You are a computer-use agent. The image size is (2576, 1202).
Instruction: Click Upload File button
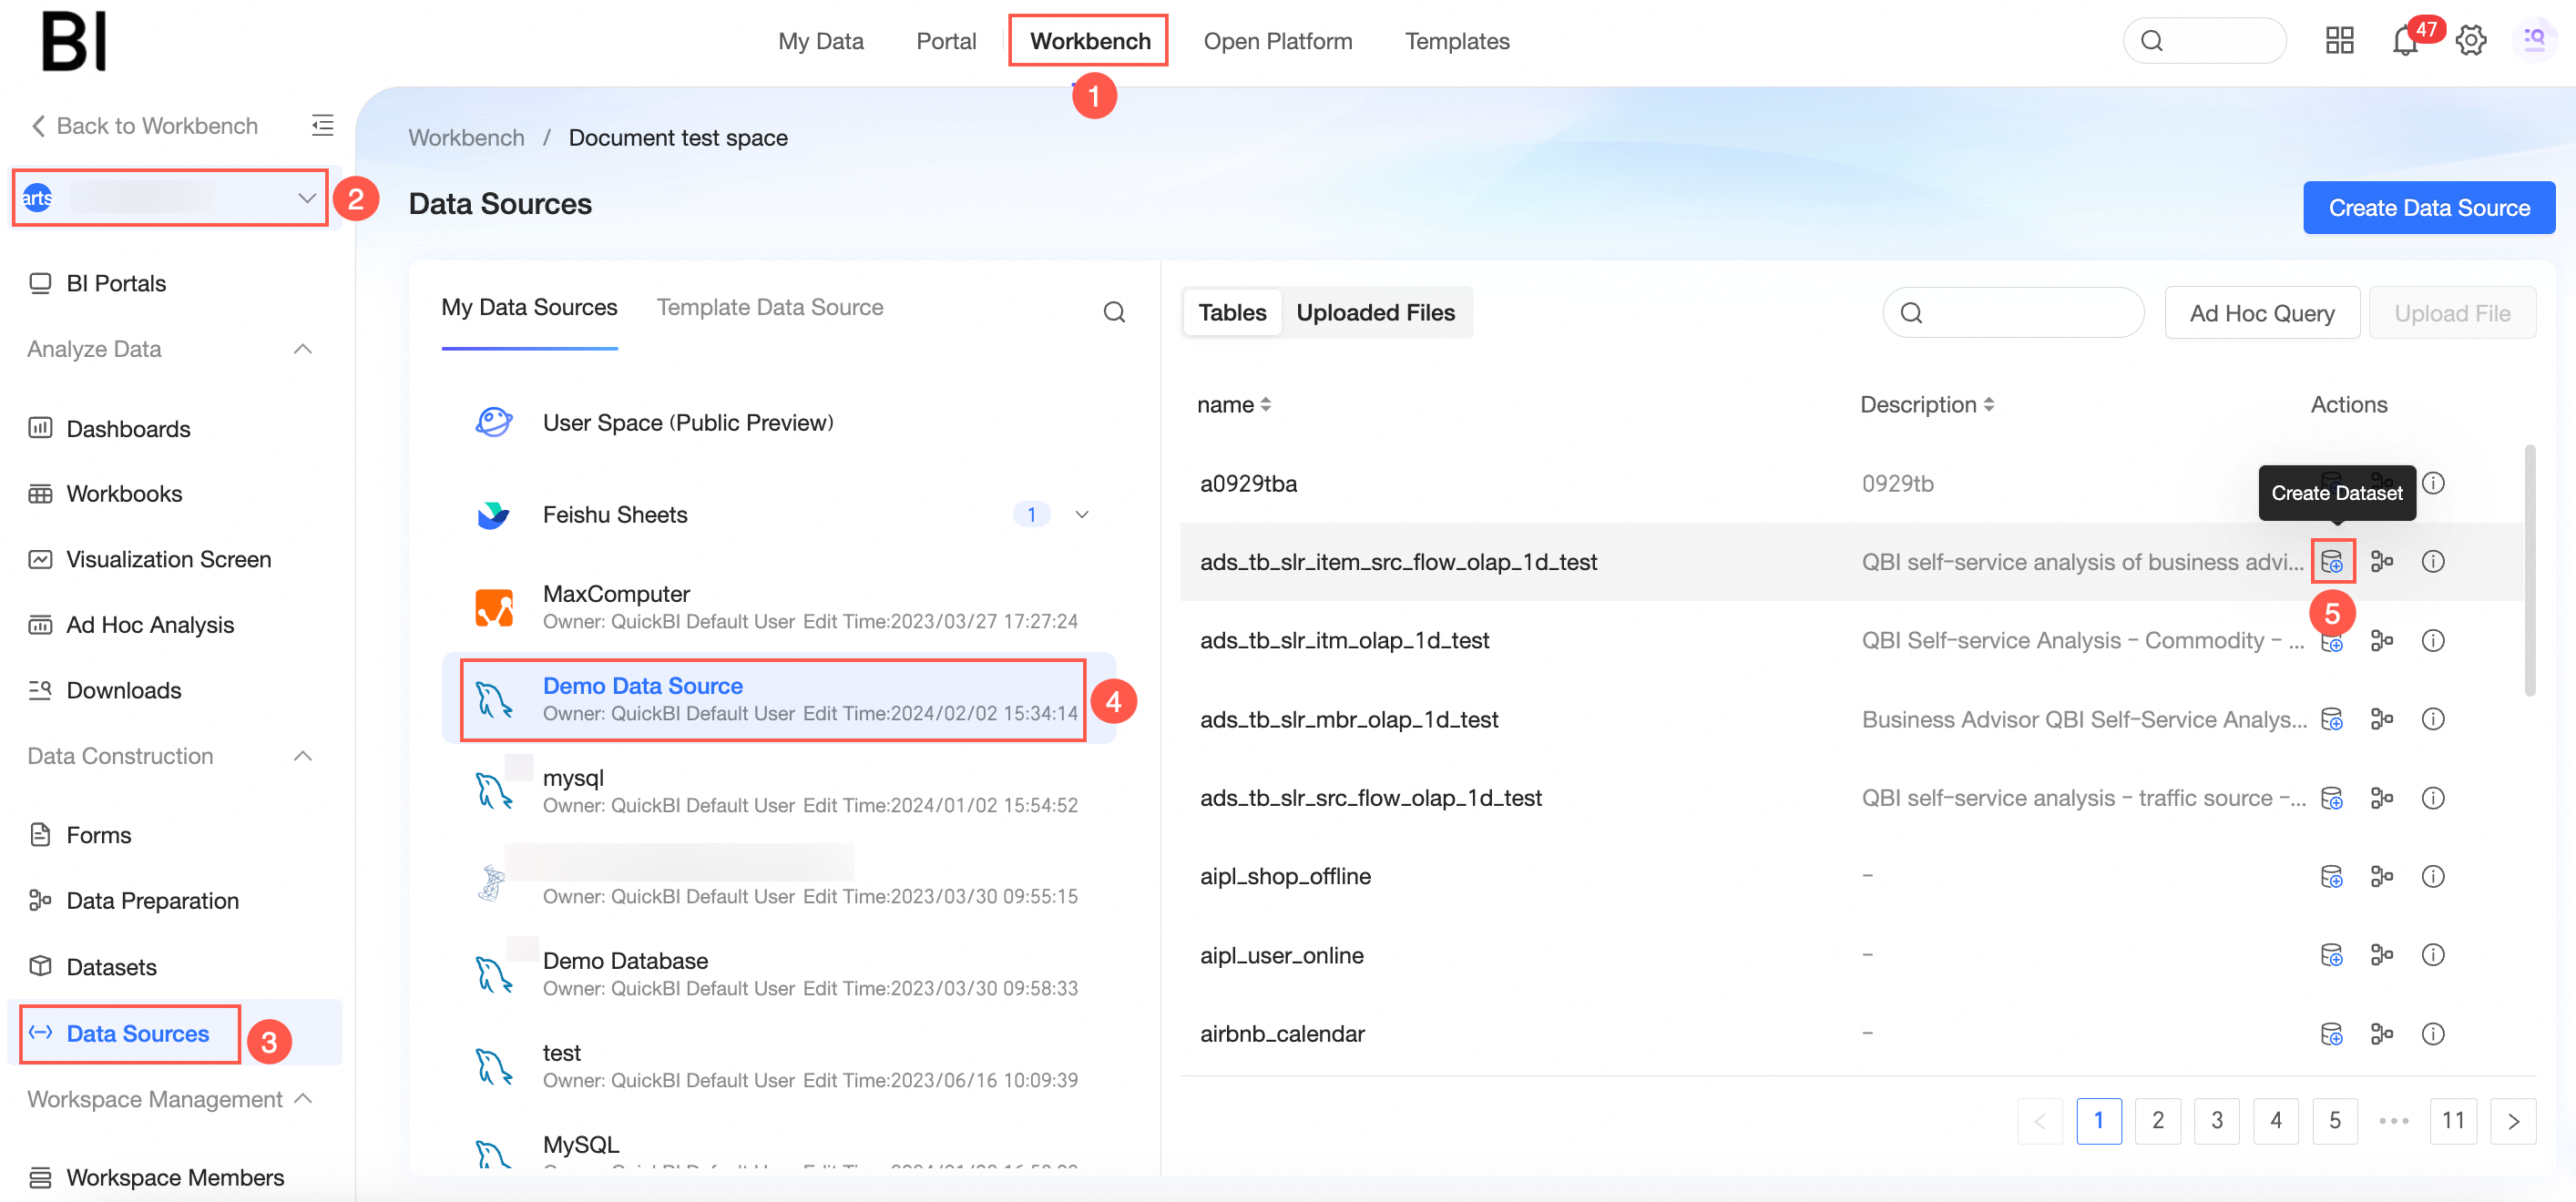pos(2451,312)
